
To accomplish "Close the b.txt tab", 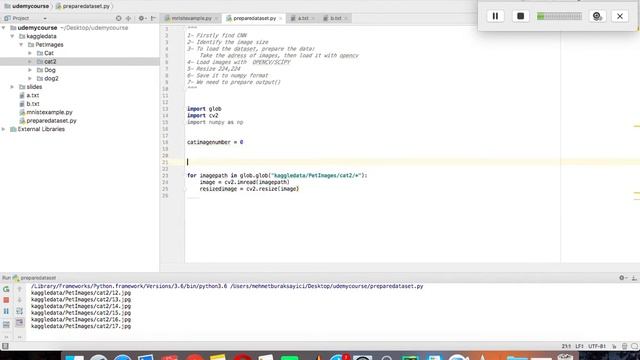I will coord(346,18).
